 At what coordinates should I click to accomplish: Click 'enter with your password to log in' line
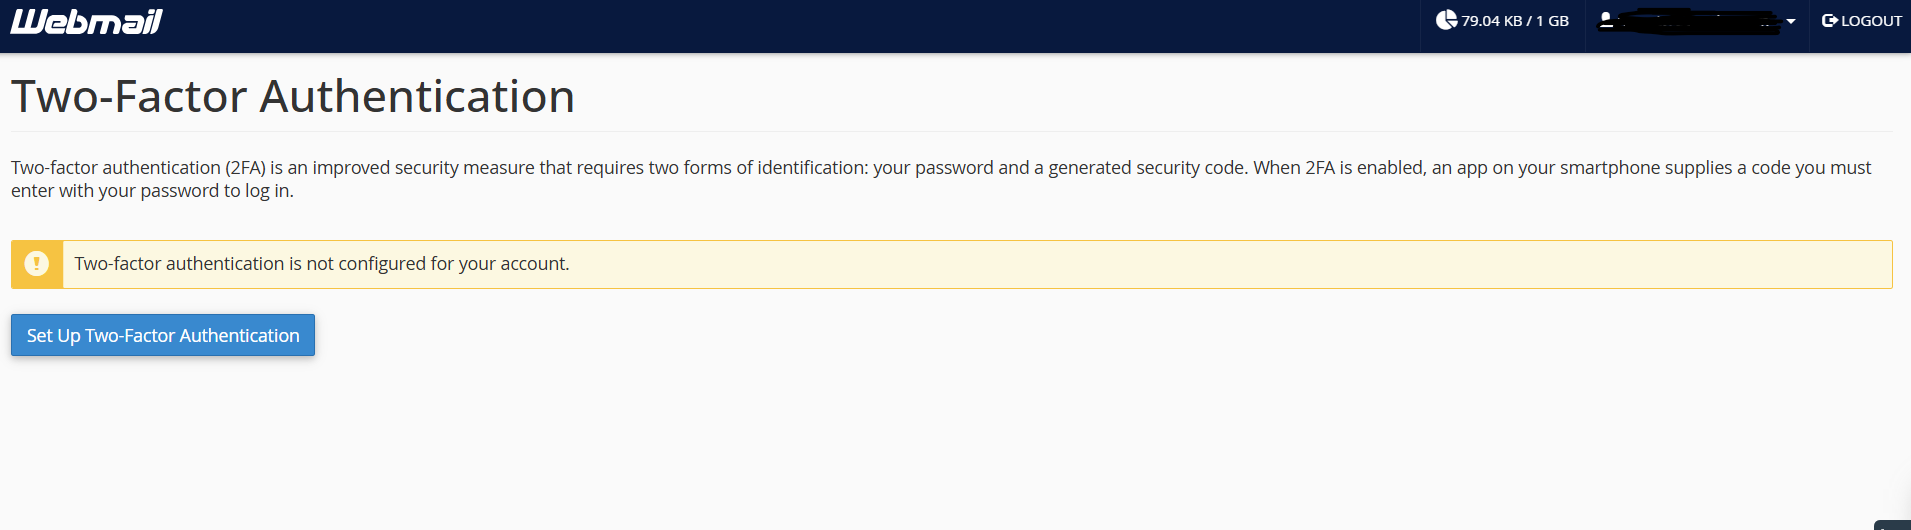point(152,191)
